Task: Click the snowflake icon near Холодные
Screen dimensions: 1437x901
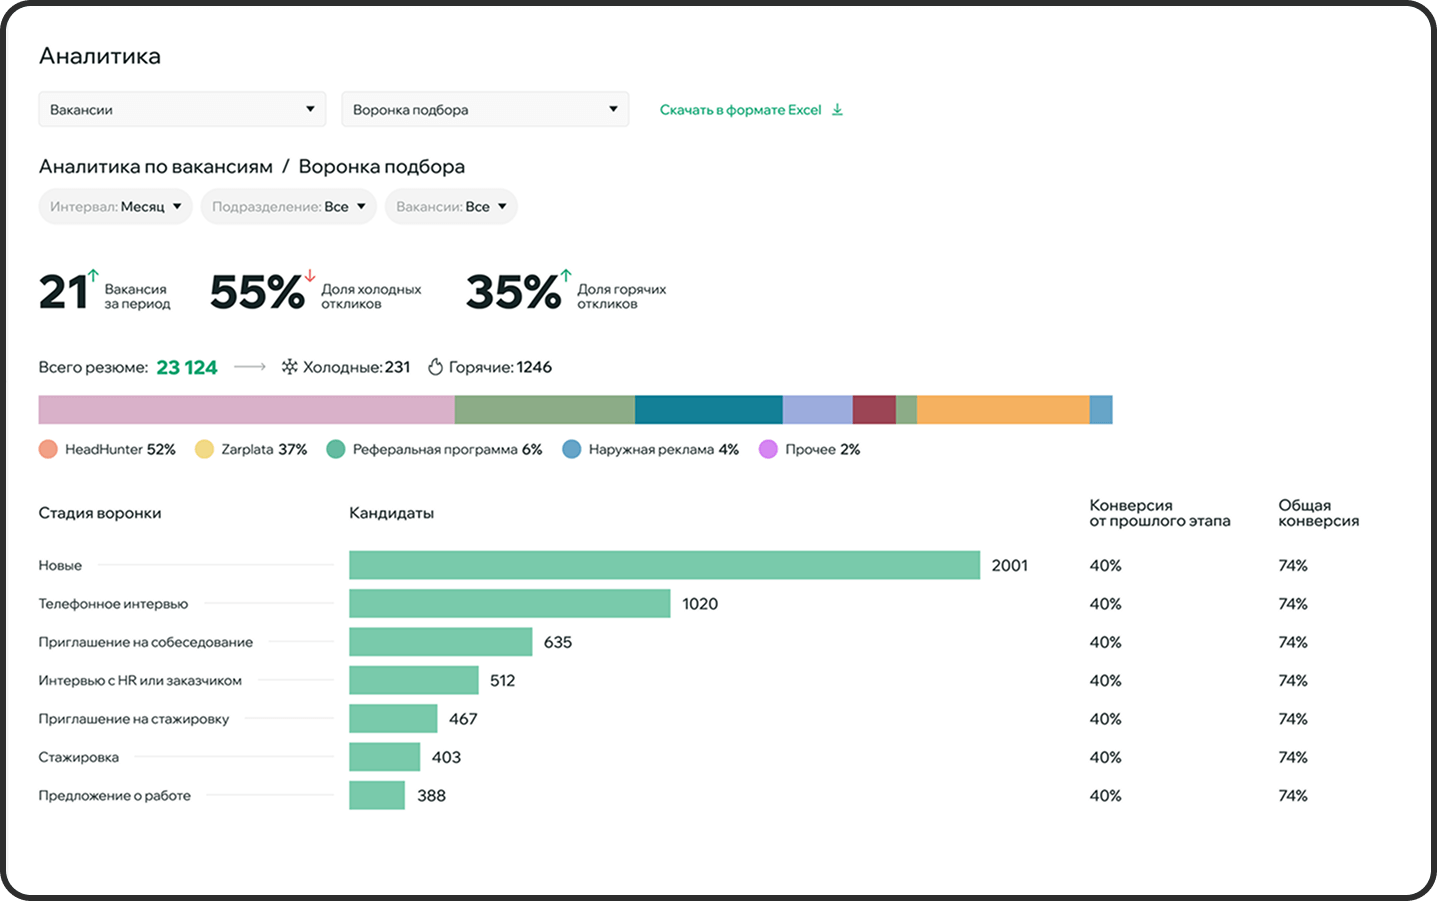Action: click(x=289, y=367)
